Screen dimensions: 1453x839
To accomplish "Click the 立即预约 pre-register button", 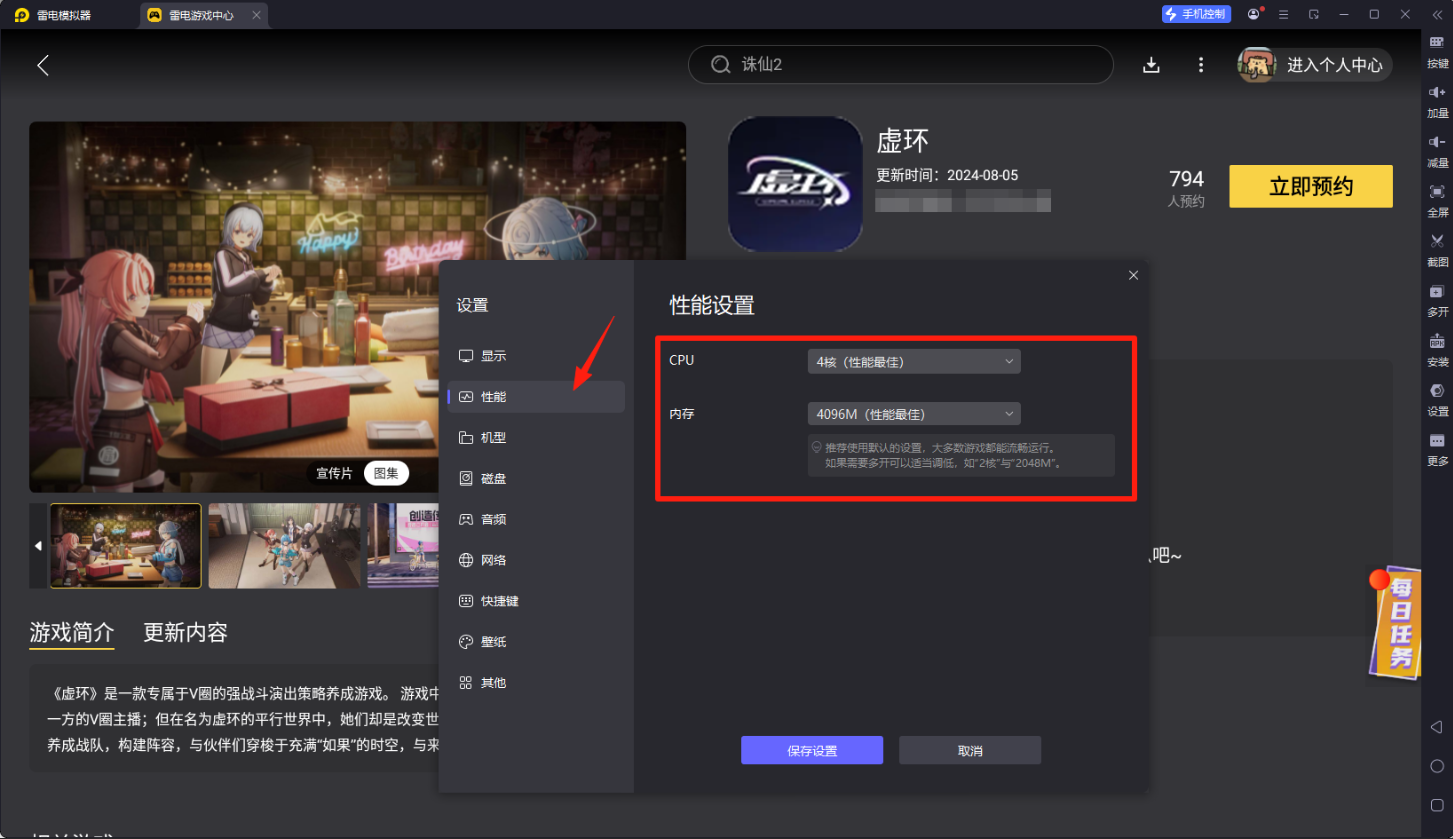I will (1311, 186).
